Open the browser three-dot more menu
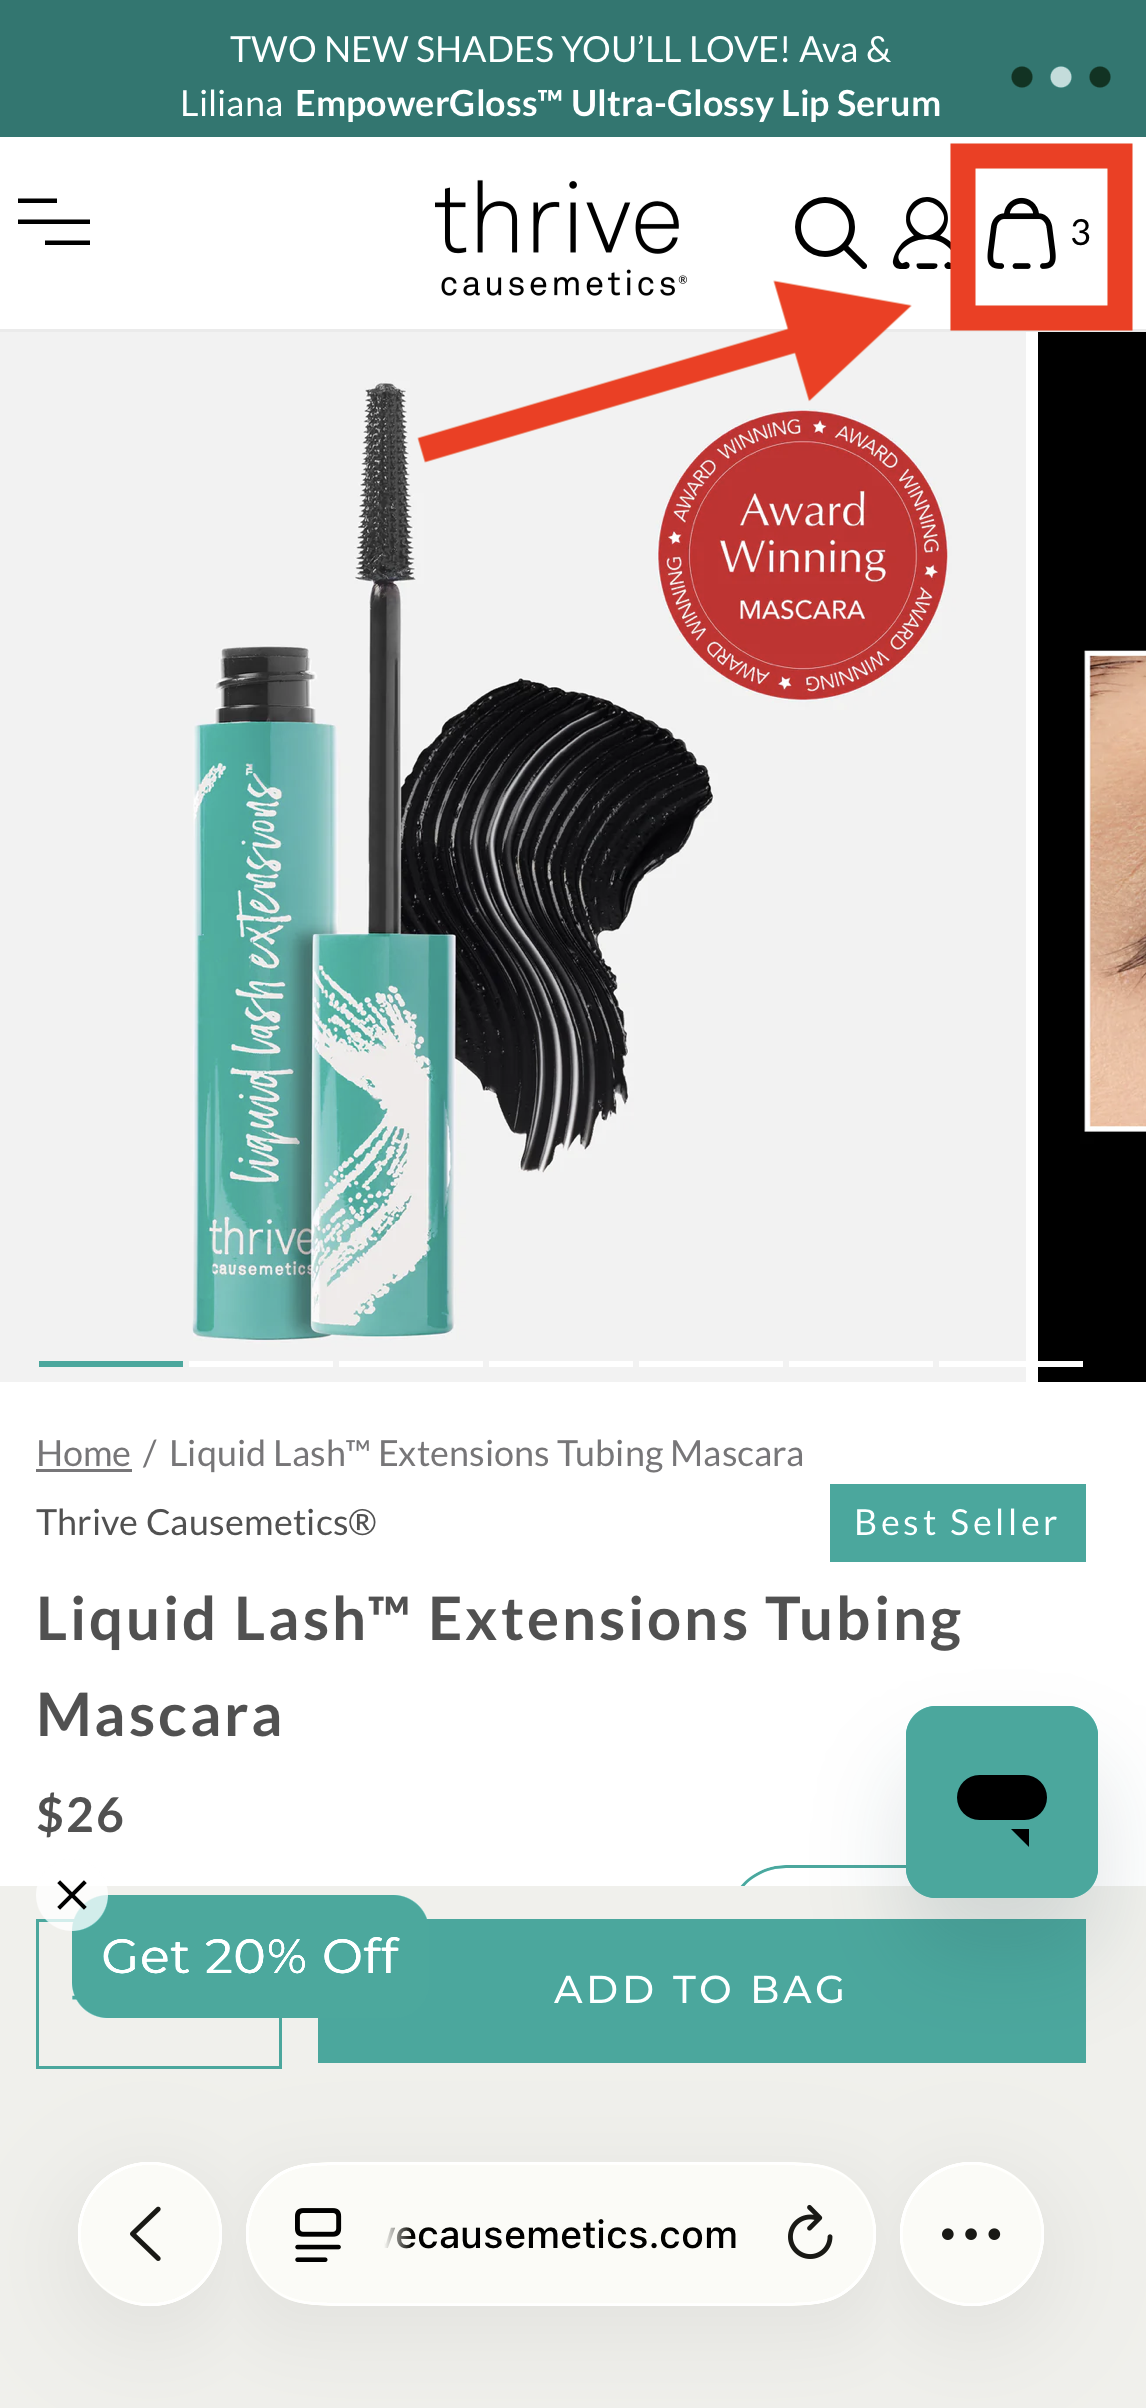 (x=971, y=2233)
